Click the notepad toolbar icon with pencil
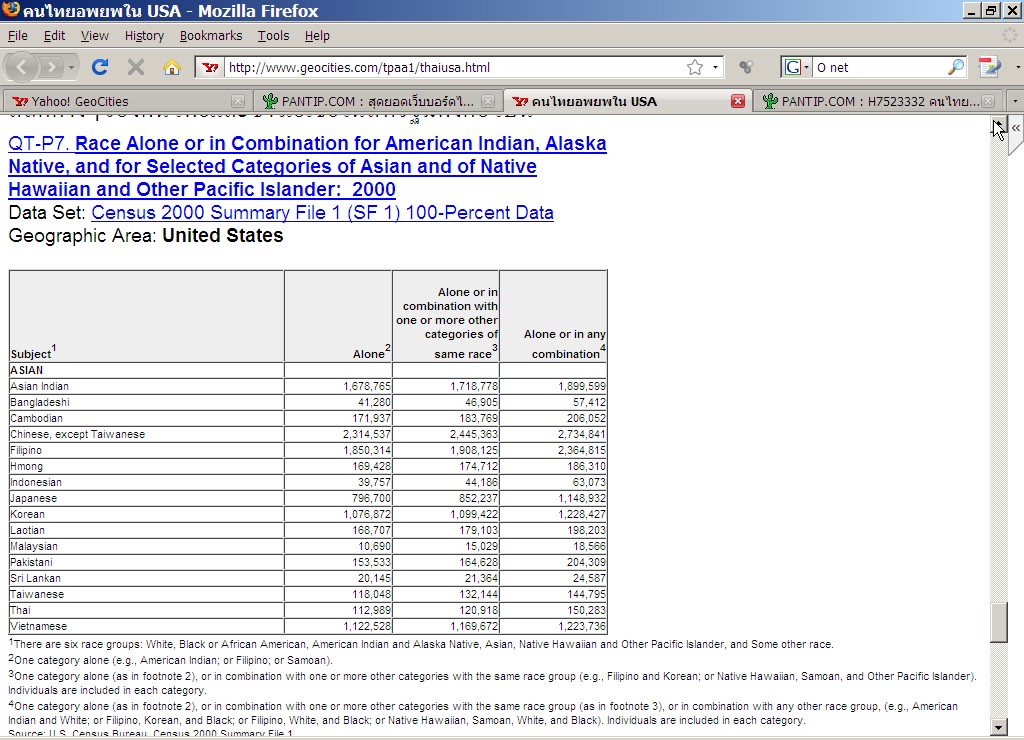The image size is (1024, 740). (x=990, y=67)
